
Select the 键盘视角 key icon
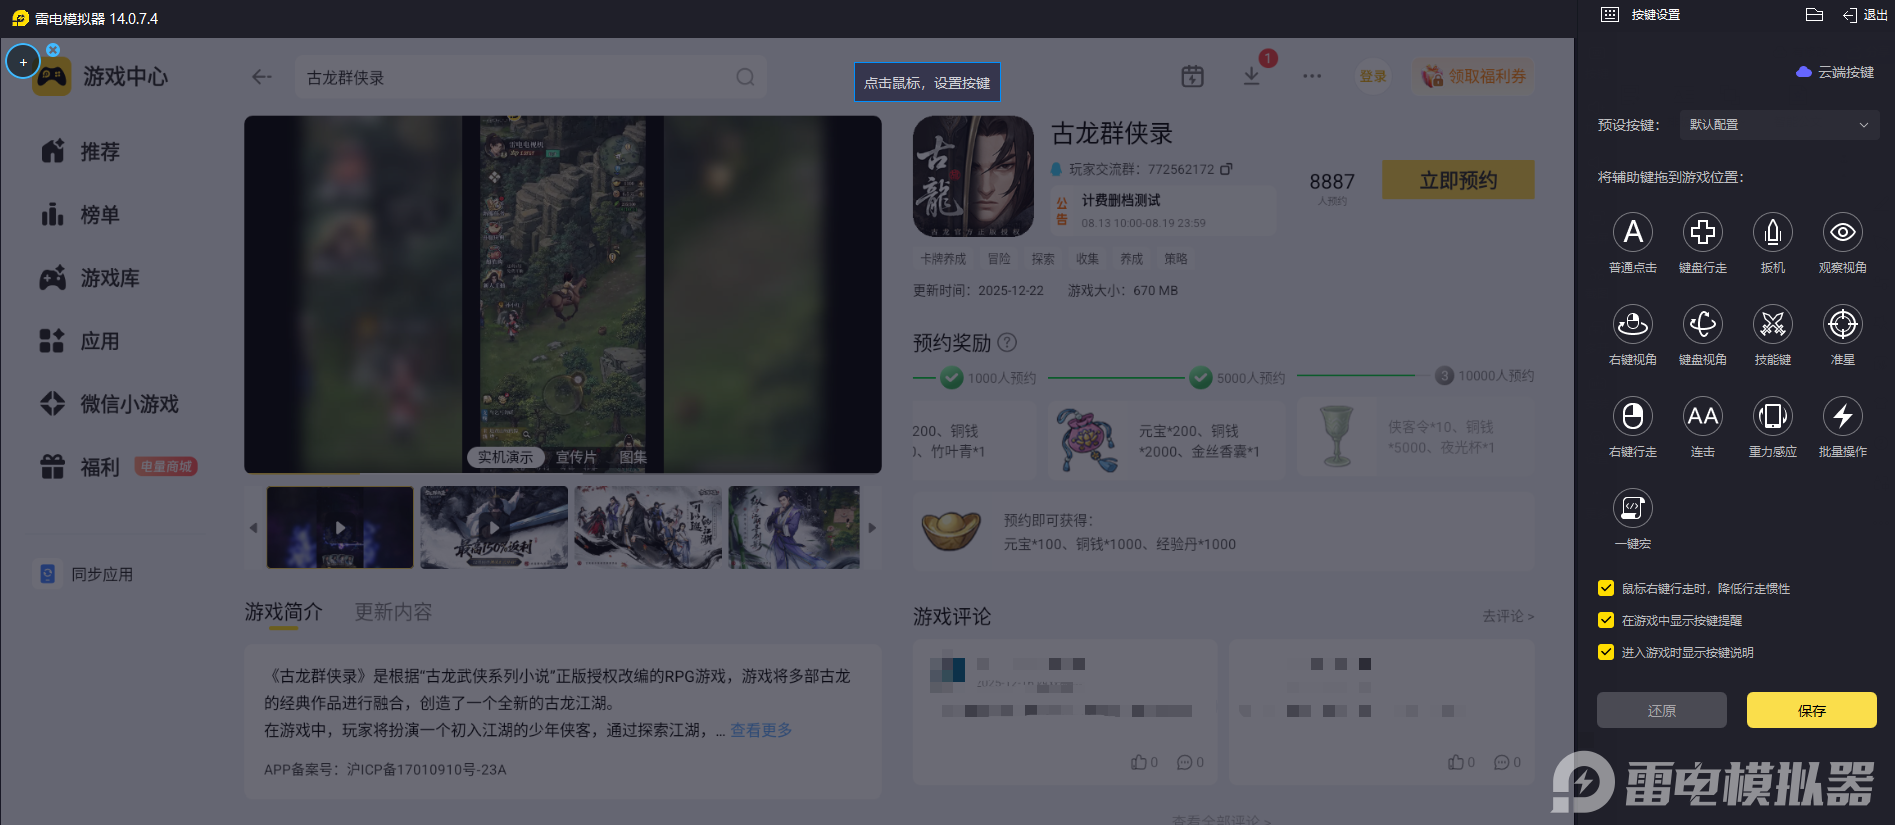click(1703, 324)
